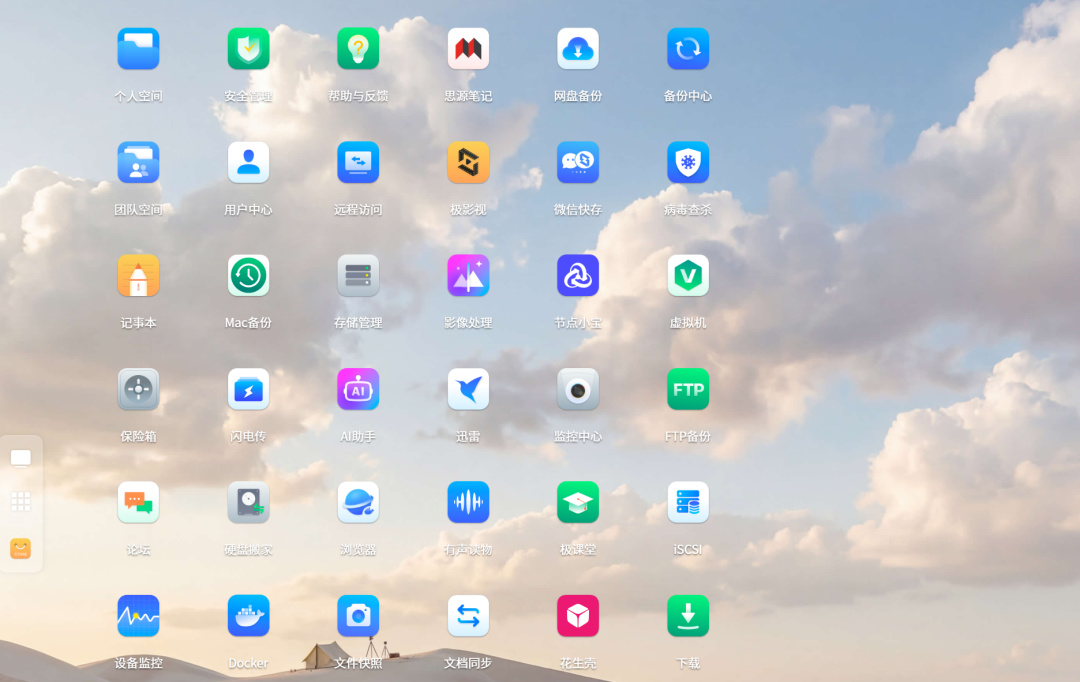Open the 极课堂 classroom app
Viewport: 1080px width, 682px height.
[578, 502]
